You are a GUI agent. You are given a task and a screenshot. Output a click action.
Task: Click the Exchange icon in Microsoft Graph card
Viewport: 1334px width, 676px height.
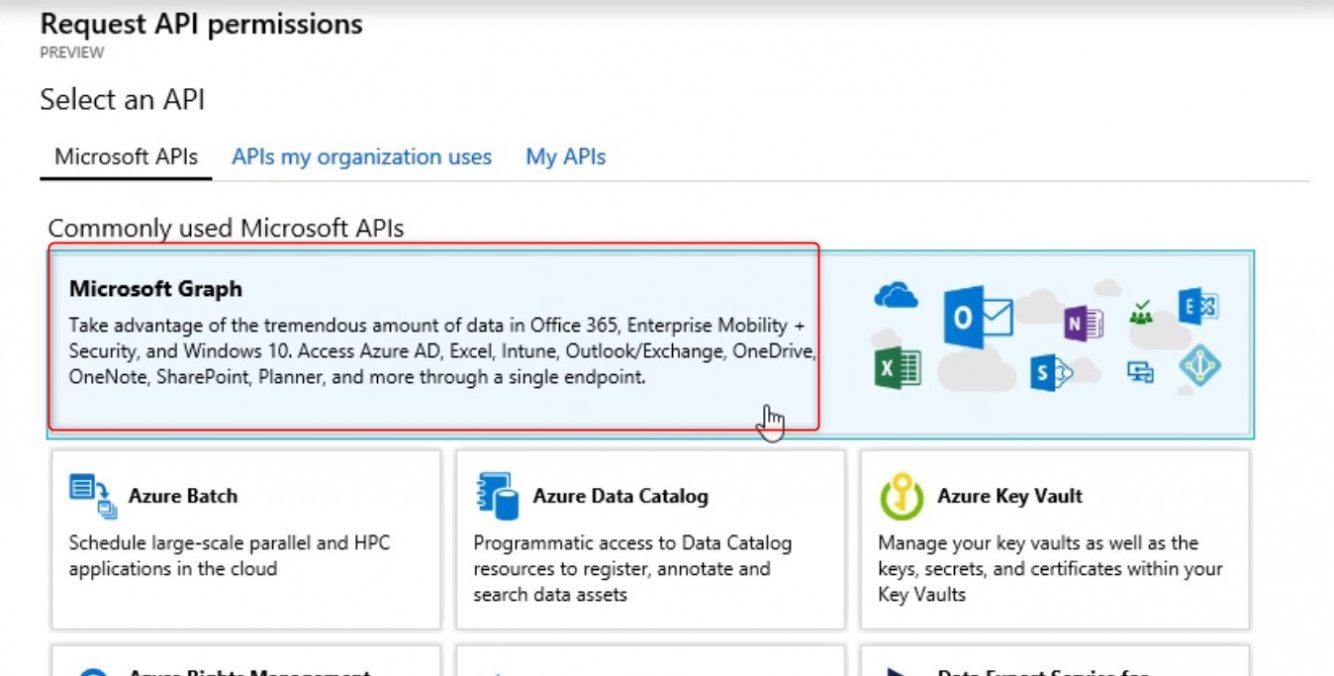[x=1199, y=307]
